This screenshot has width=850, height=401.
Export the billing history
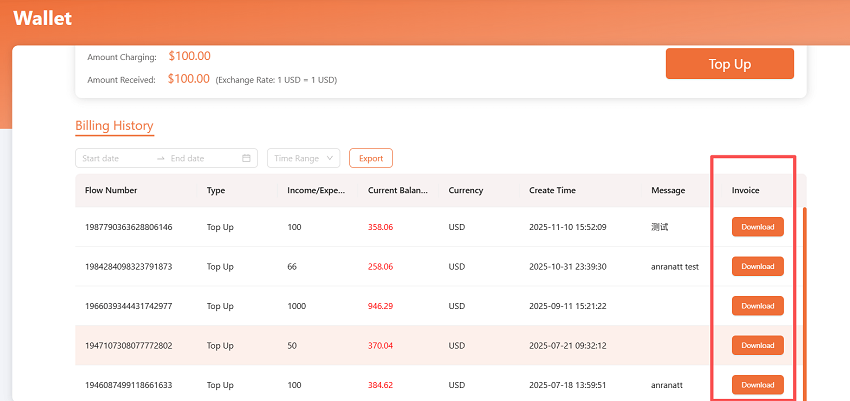[370, 158]
